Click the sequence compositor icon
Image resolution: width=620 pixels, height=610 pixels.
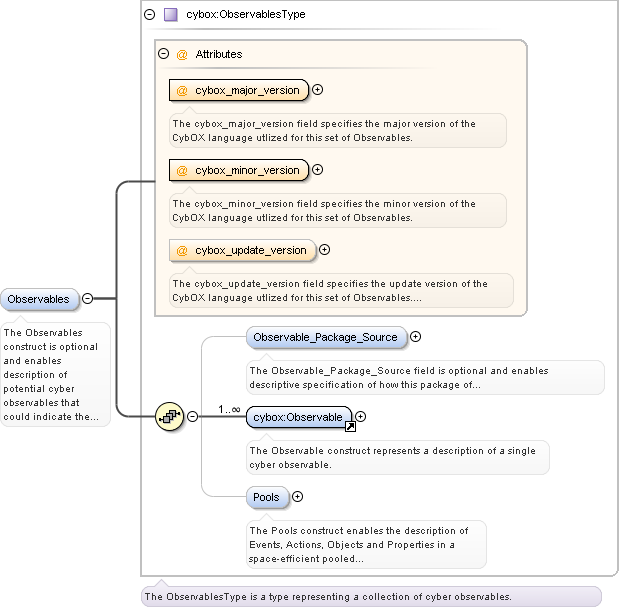click(169, 416)
